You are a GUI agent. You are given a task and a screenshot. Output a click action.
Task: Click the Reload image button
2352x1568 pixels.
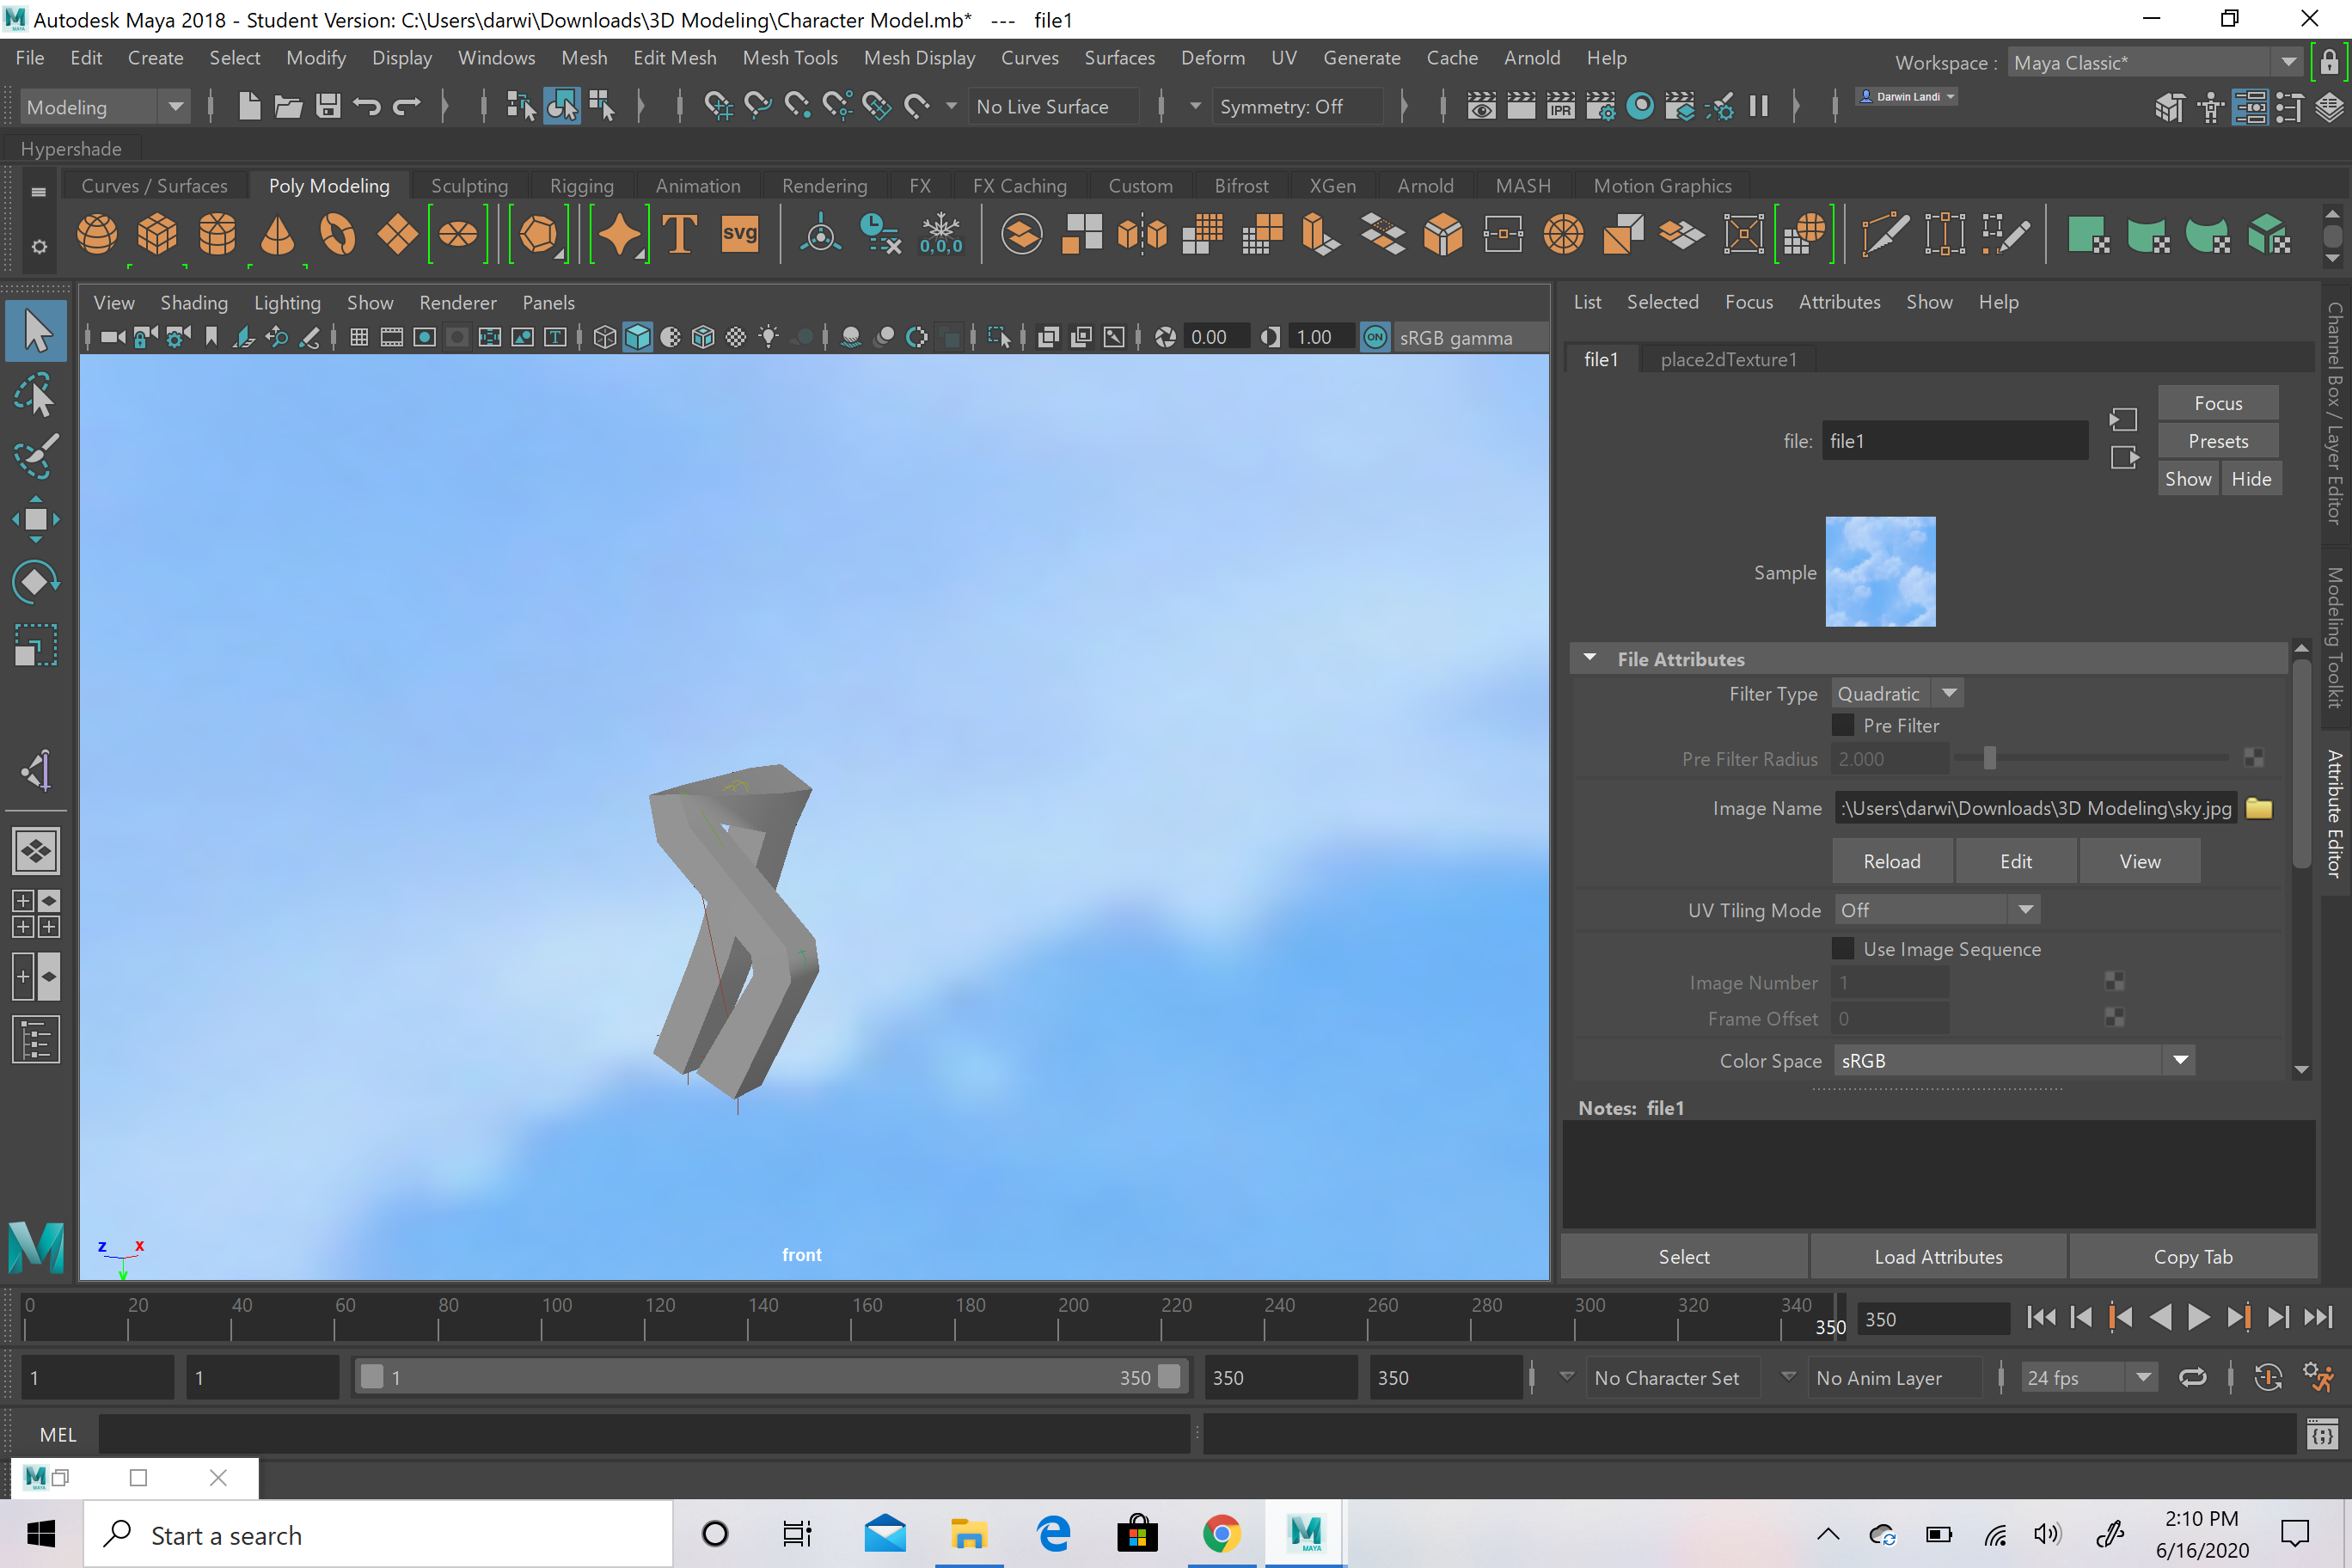coord(1891,861)
